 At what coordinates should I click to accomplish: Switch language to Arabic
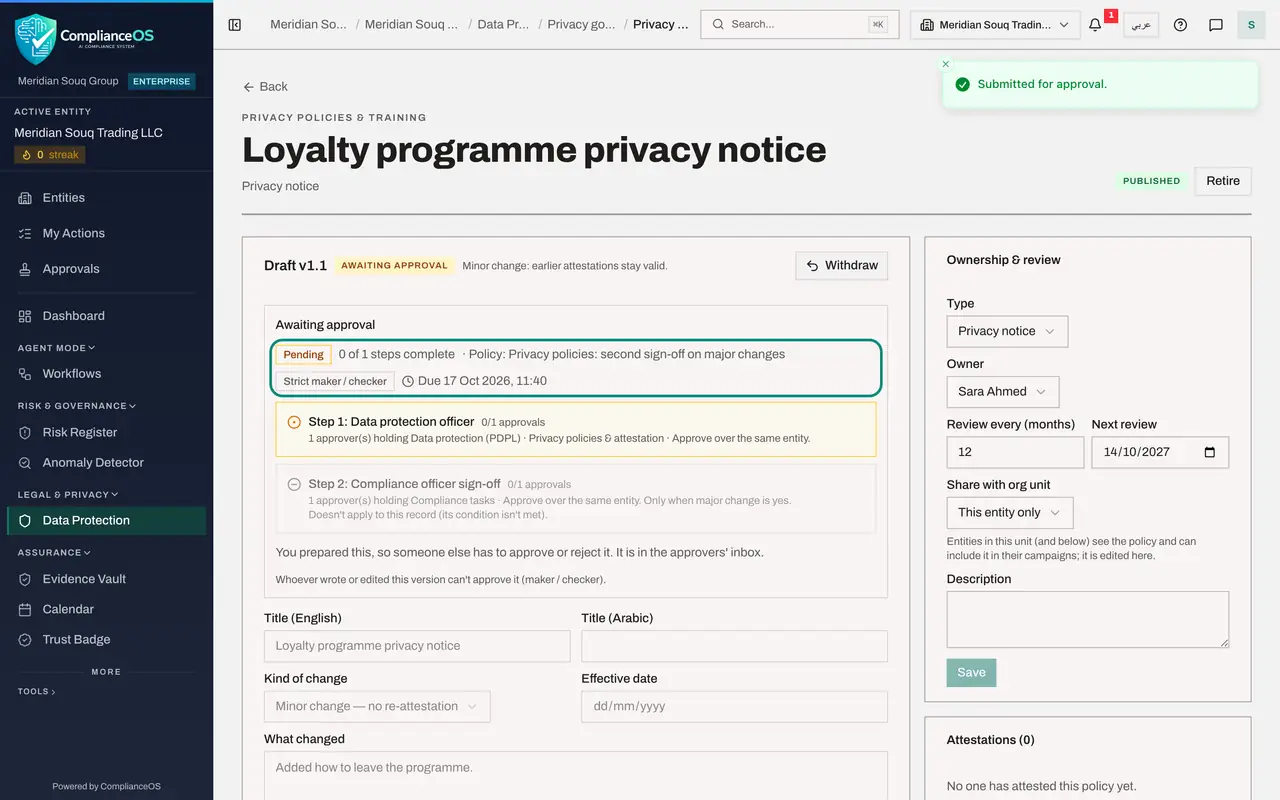tap(1141, 25)
